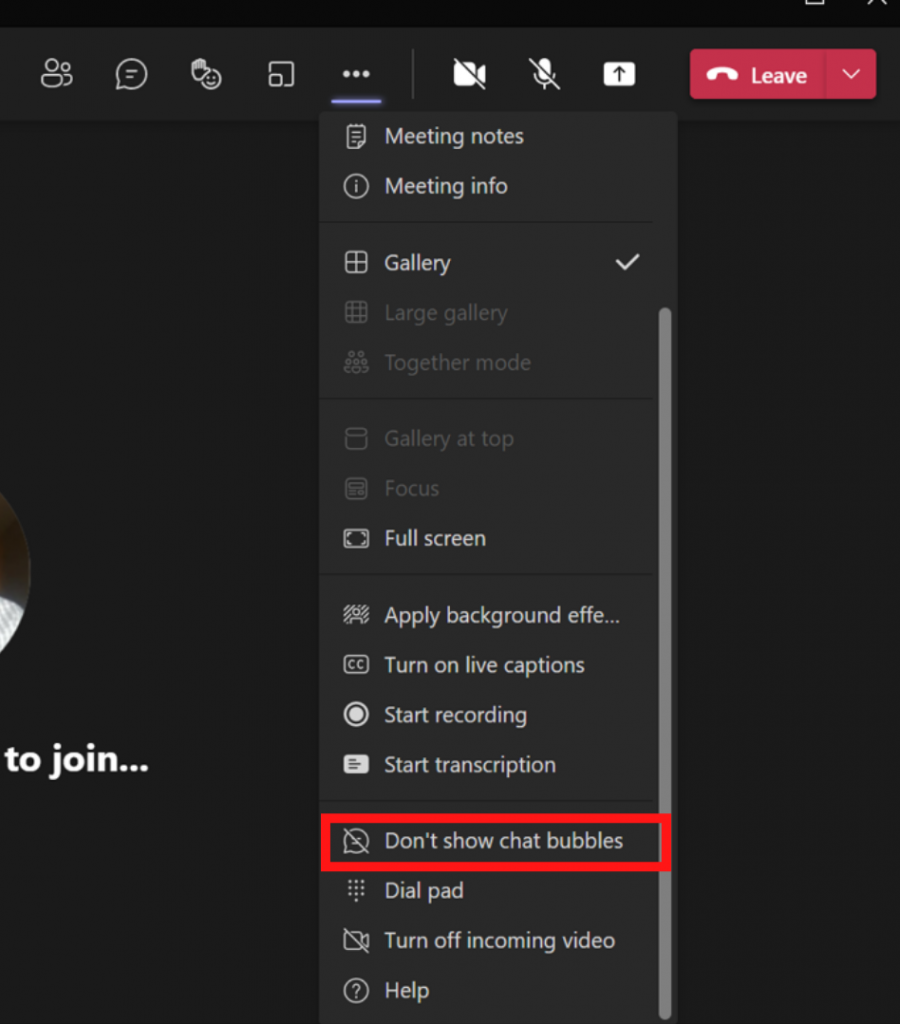Click the More actions ellipsis icon
Image resolution: width=900 pixels, height=1024 pixels.
coord(356,74)
